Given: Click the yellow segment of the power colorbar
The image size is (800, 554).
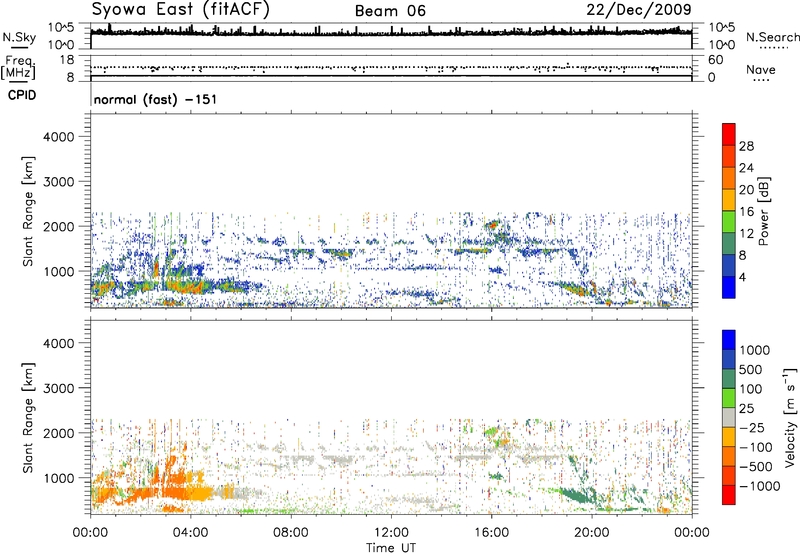Looking at the screenshot, I should point(729,200).
